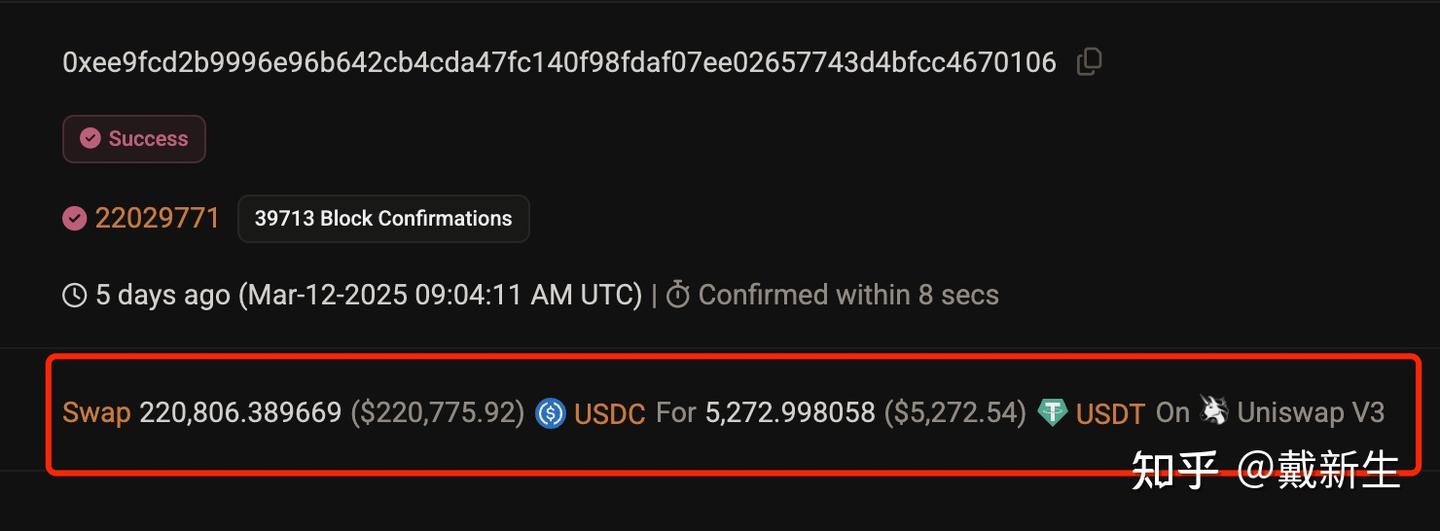Open the USDT token link
Image resolution: width=1440 pixels, height=531 pixels.
[x=1110, y=414]
